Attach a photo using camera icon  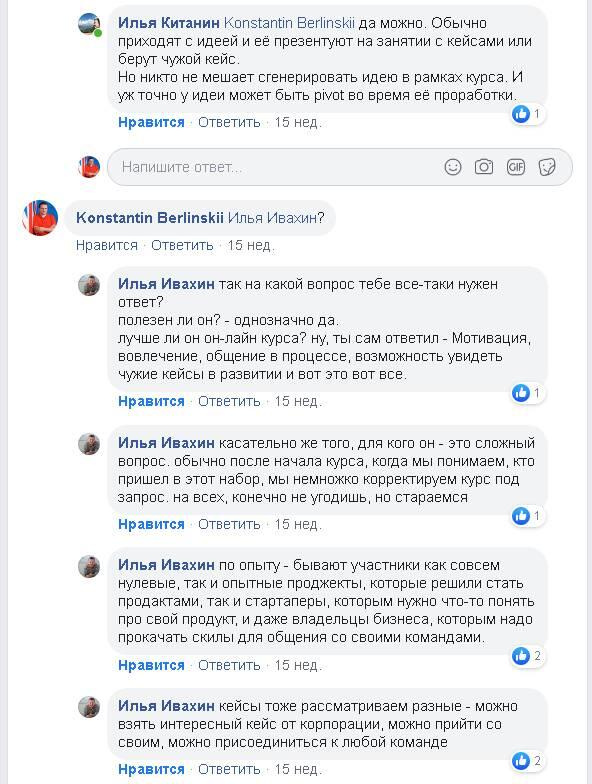pos(484,167)
